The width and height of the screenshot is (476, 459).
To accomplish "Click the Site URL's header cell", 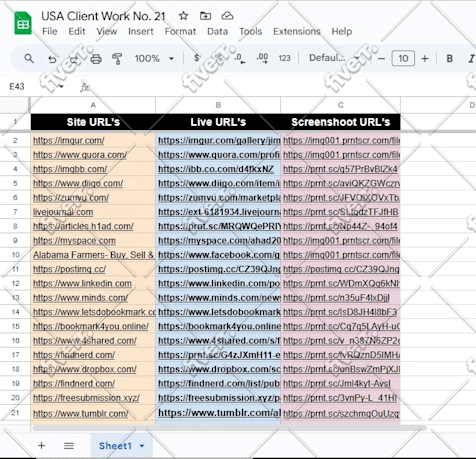I will [93, 122].
